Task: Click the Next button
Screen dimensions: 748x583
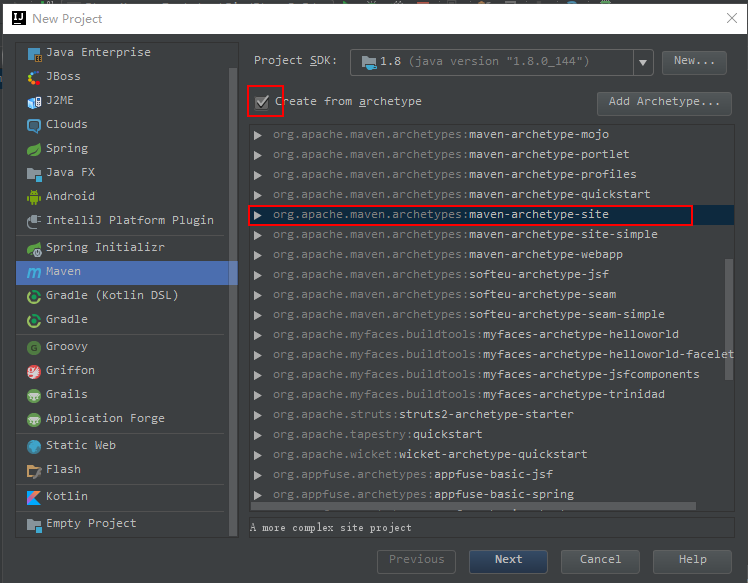Action: coord(508,561)
